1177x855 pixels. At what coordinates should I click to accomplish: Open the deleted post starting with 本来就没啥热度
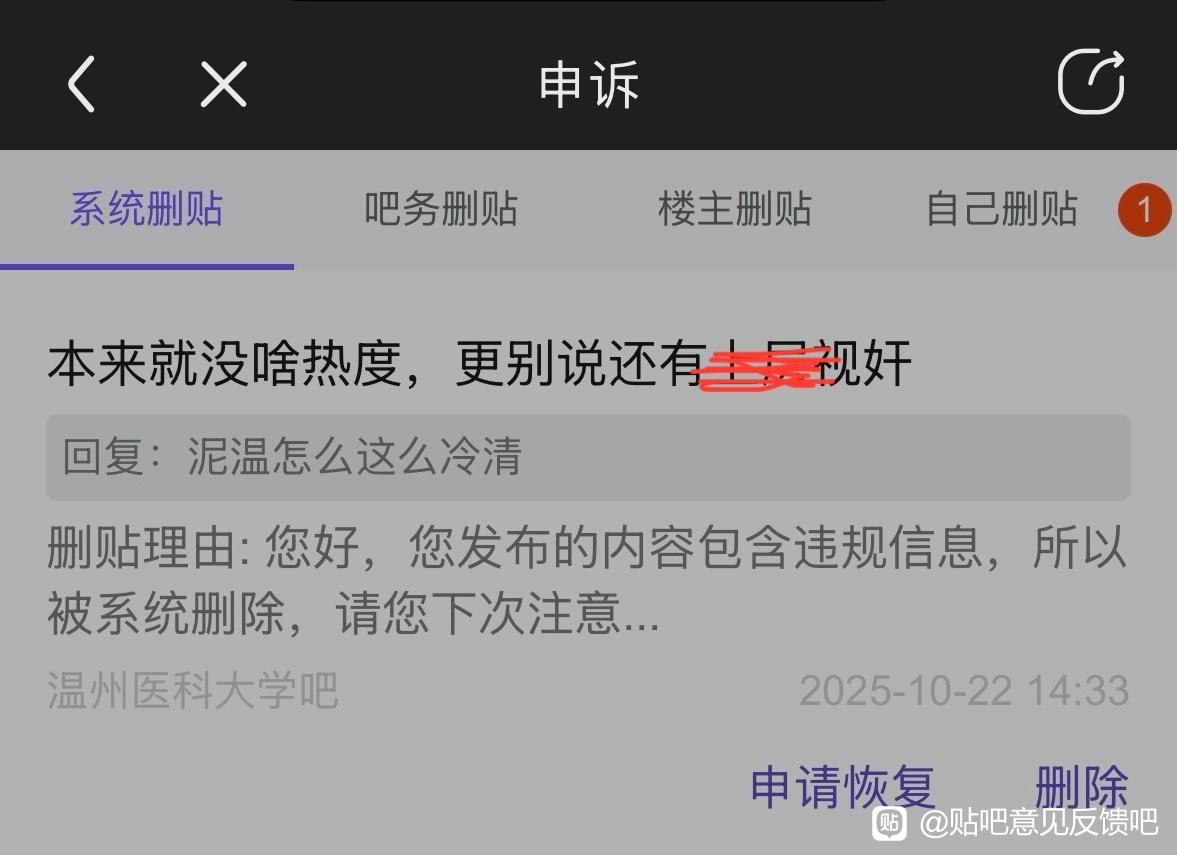(479, 363)
